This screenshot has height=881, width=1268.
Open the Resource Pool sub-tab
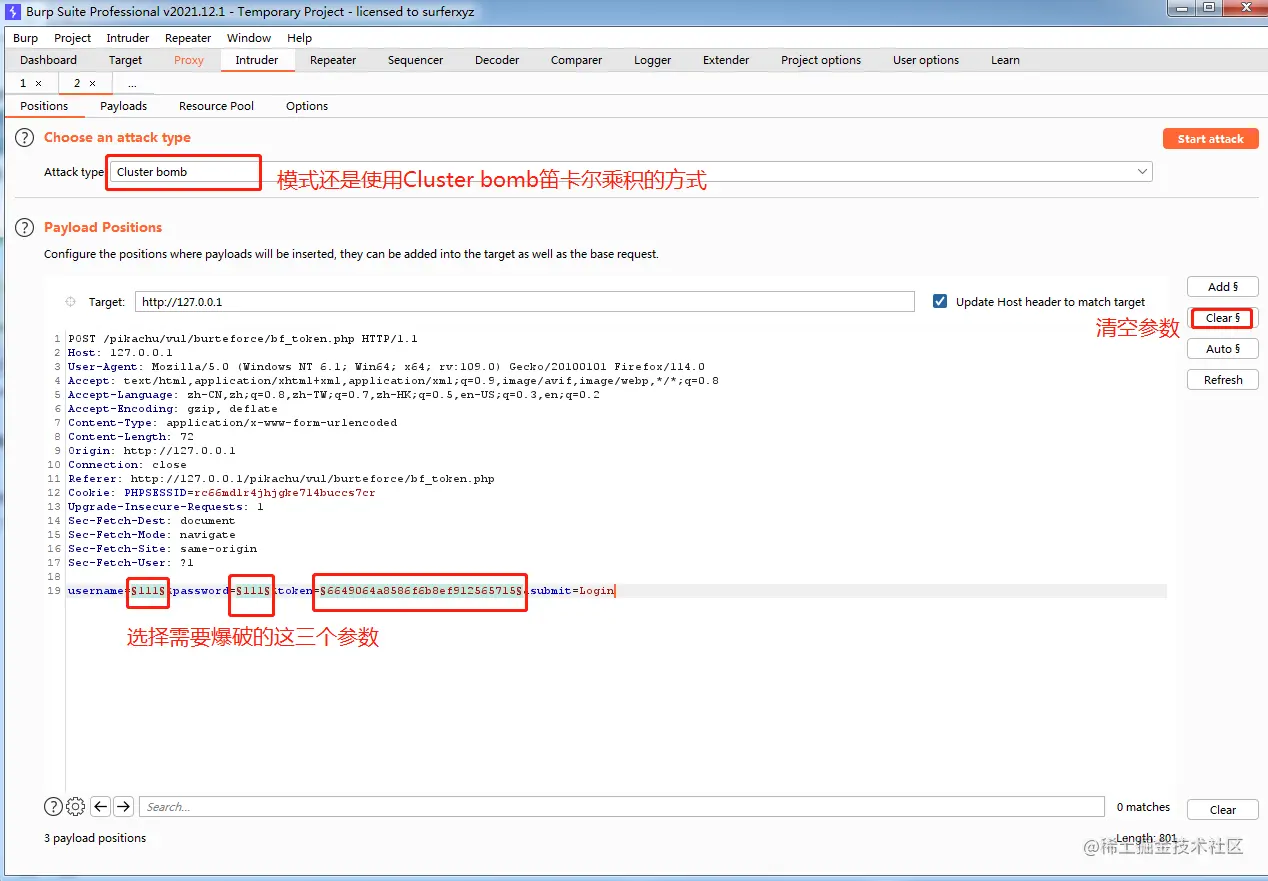pos(216,106)
